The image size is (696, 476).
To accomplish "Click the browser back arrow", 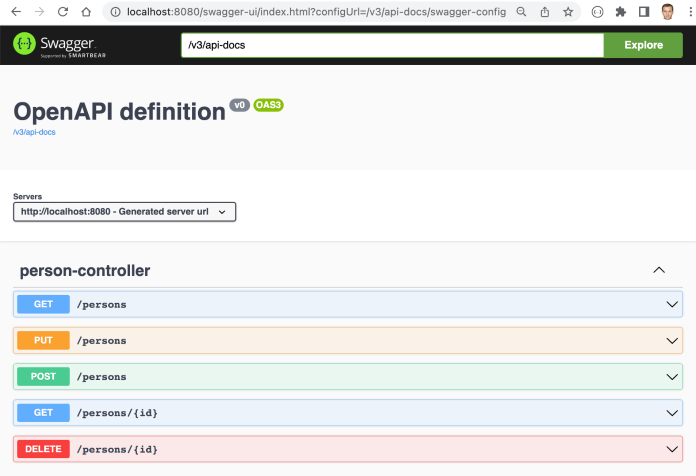I will [x=14, y=12].
